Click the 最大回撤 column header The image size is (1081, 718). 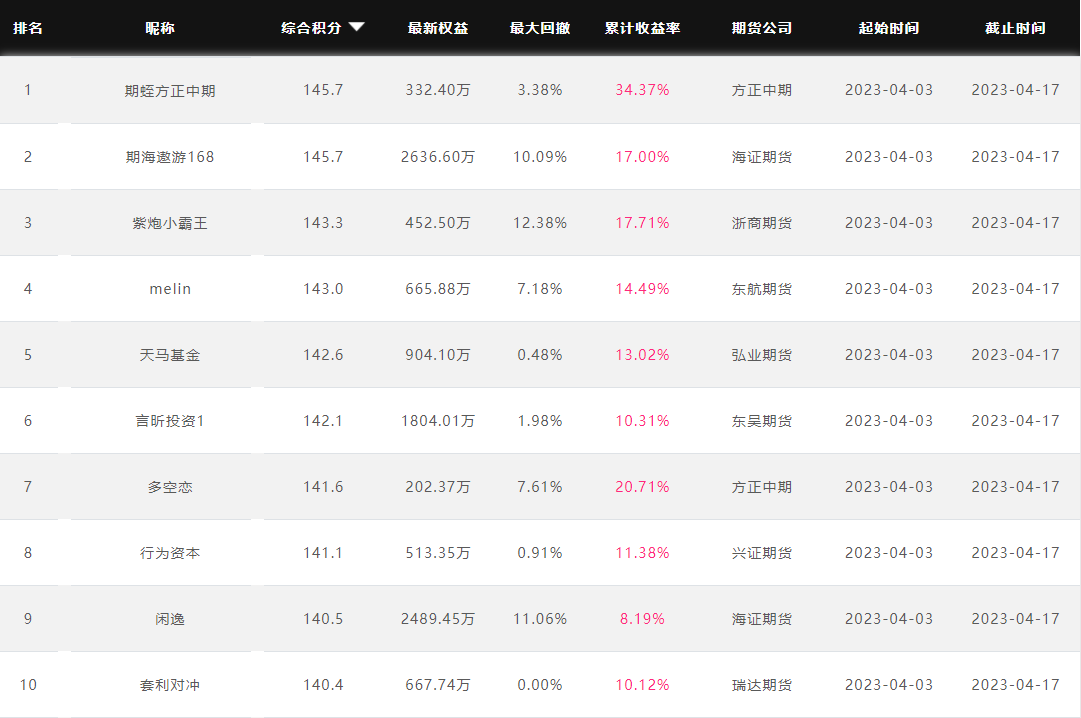pos(540,28)
